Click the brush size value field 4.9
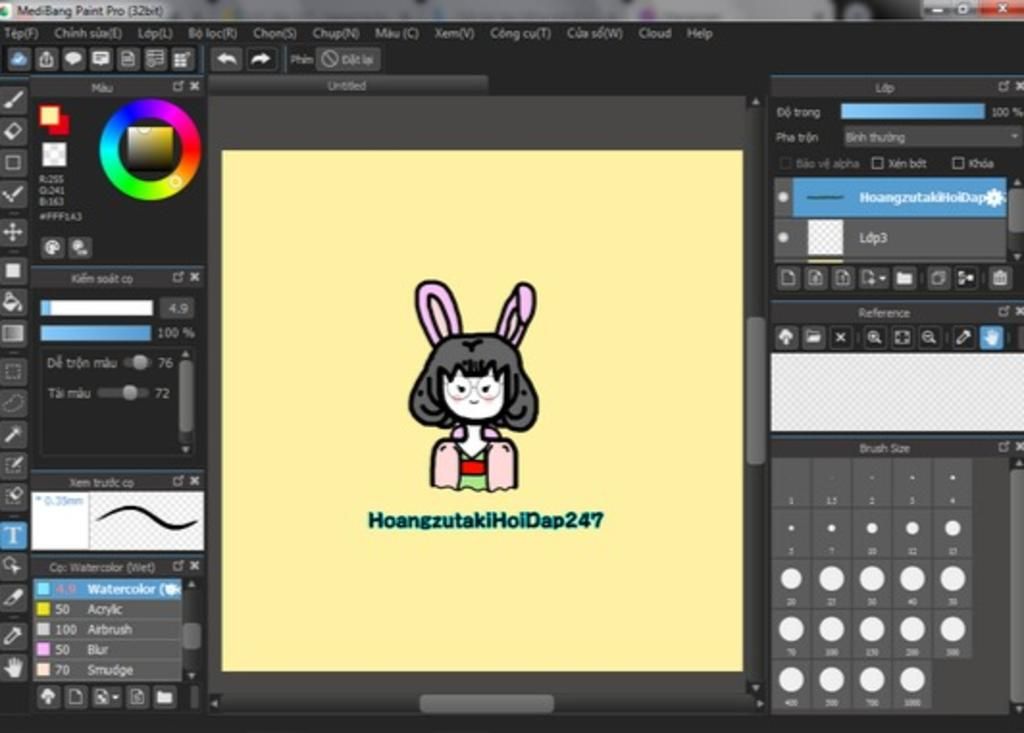Viewport: 1024px width, 733px height. click(x=177, y=308)
